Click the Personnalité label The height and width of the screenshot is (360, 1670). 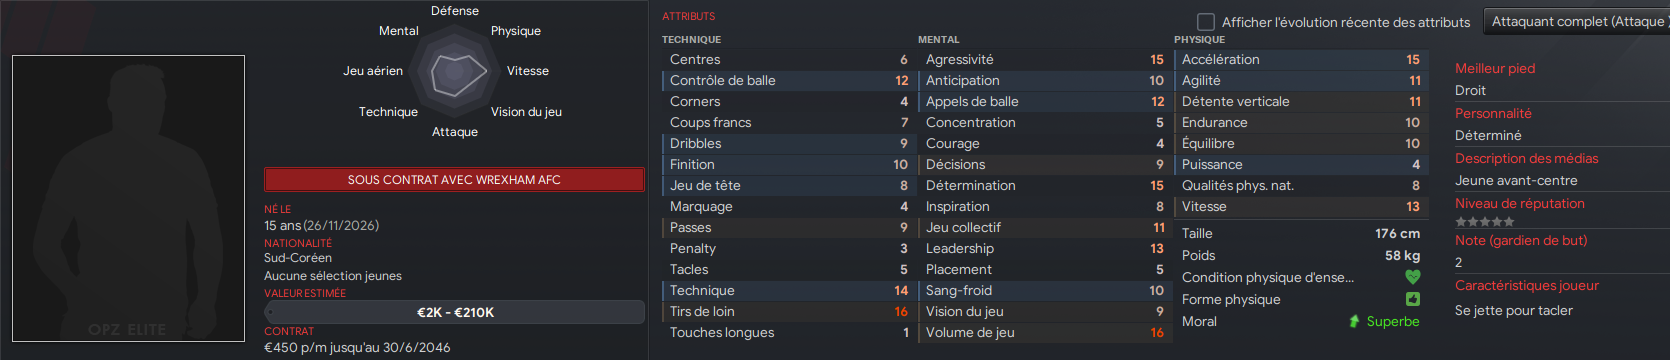click(x=1493, y=113)
